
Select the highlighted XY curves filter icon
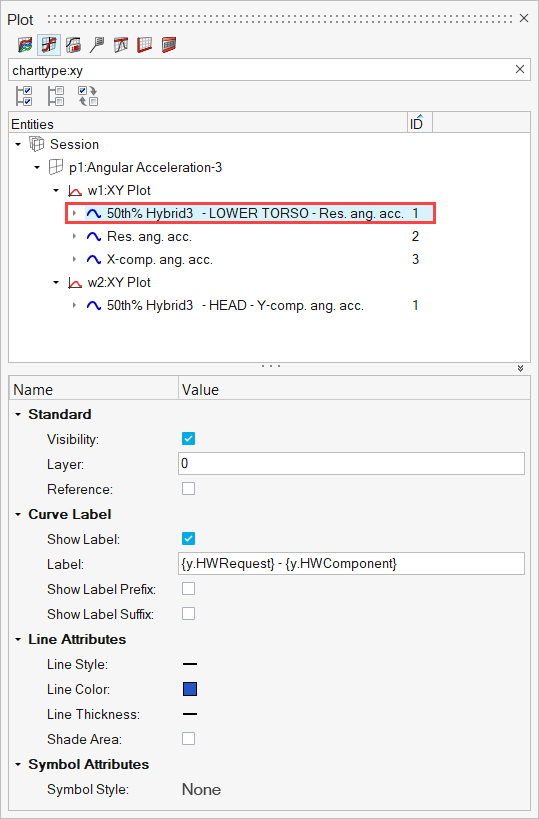49,45
